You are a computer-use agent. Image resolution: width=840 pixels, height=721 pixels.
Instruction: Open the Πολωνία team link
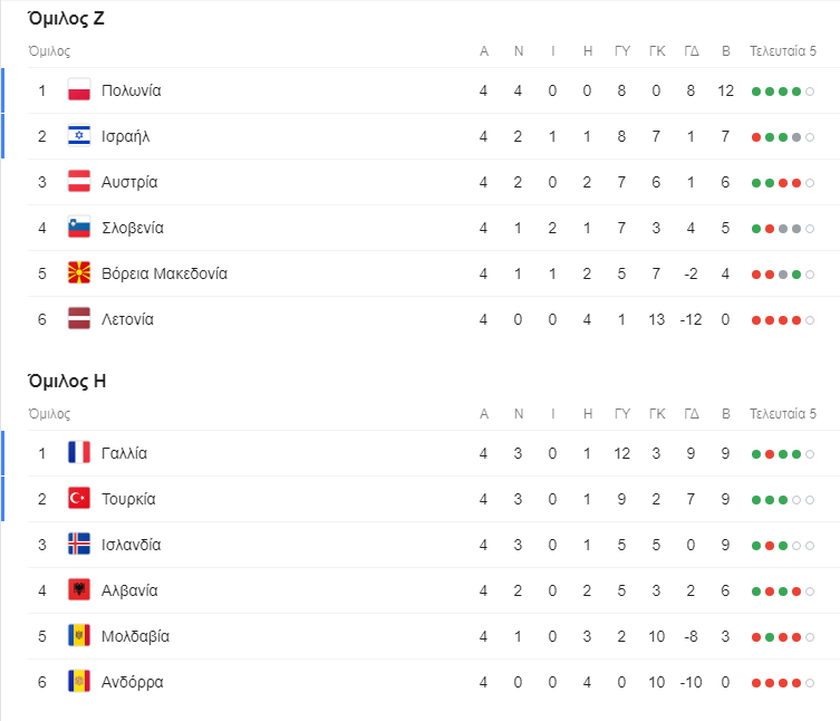131,91
